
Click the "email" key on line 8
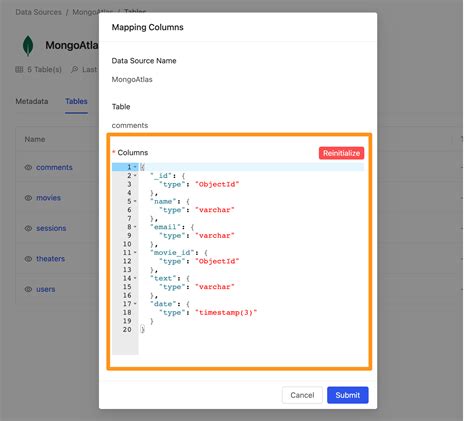(165, 227)
